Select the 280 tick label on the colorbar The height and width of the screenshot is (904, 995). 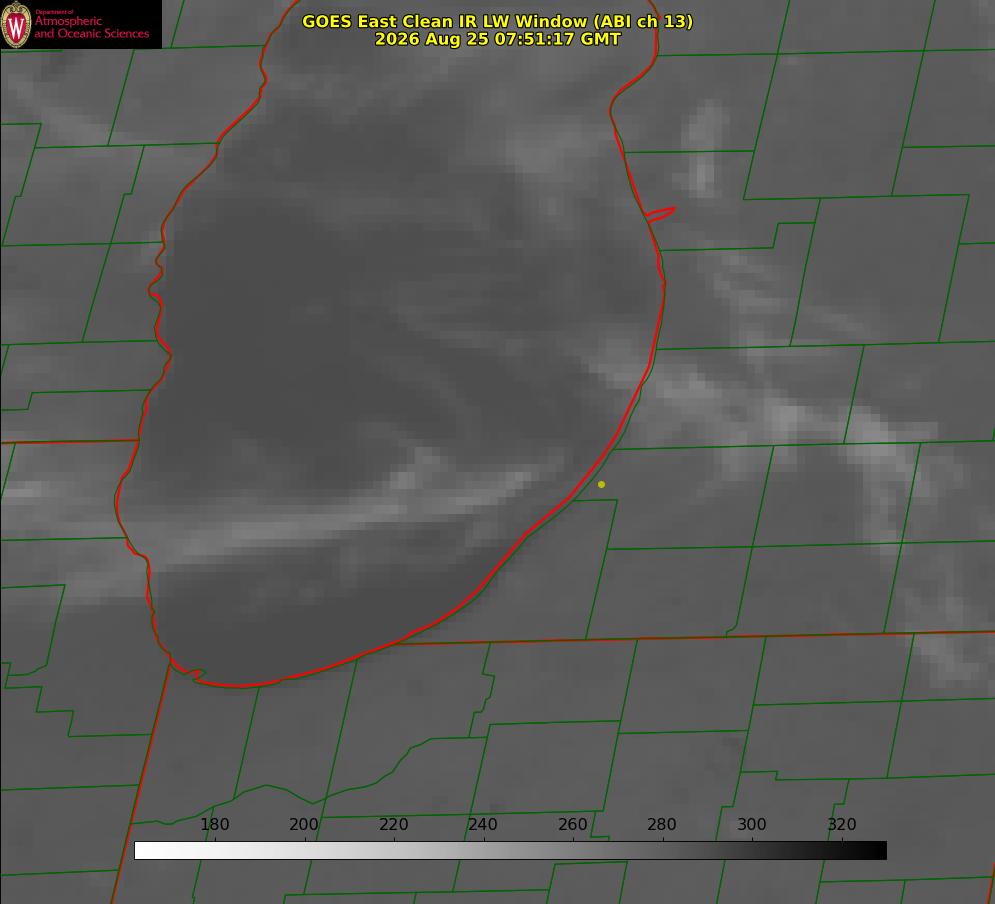tap(662, 824)
